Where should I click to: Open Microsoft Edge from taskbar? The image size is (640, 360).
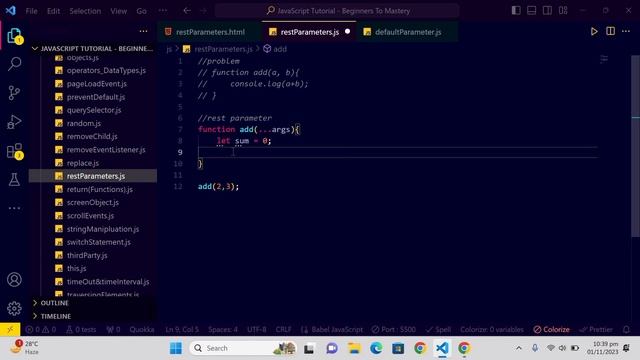pos(376,348)
